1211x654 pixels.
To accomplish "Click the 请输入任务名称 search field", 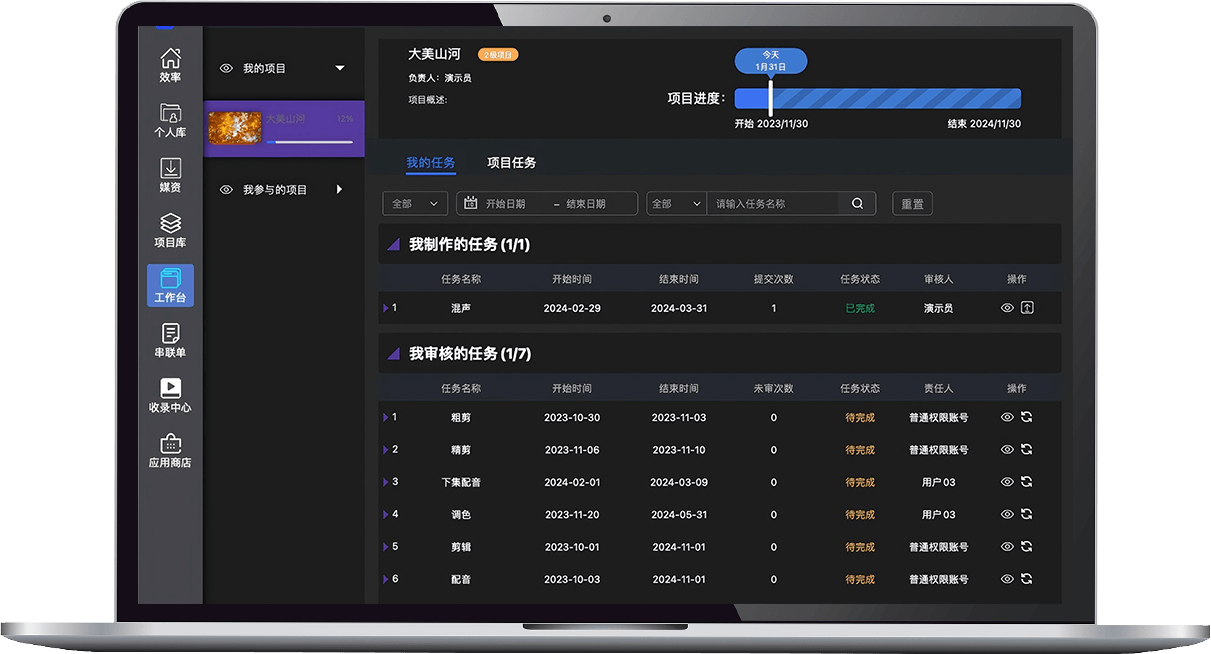I will pyautogui.click(x=772, y=204).
